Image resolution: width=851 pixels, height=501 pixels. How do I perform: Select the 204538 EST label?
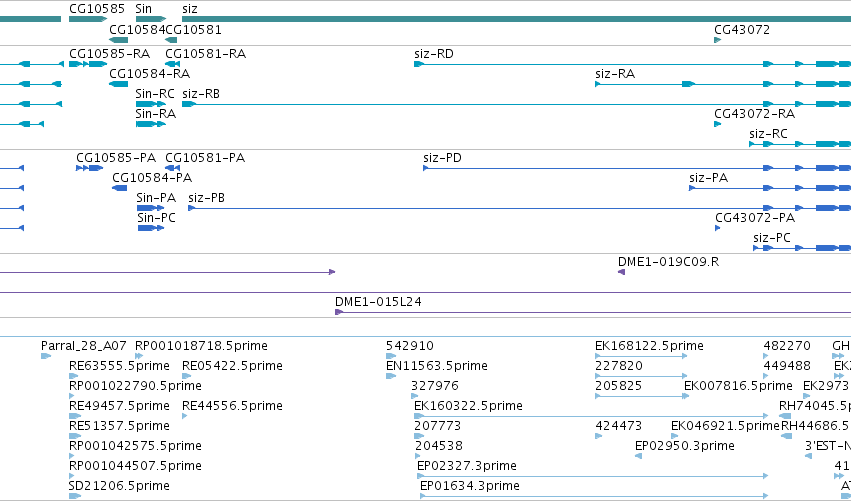pyautogui.click(x=439, y=446)
